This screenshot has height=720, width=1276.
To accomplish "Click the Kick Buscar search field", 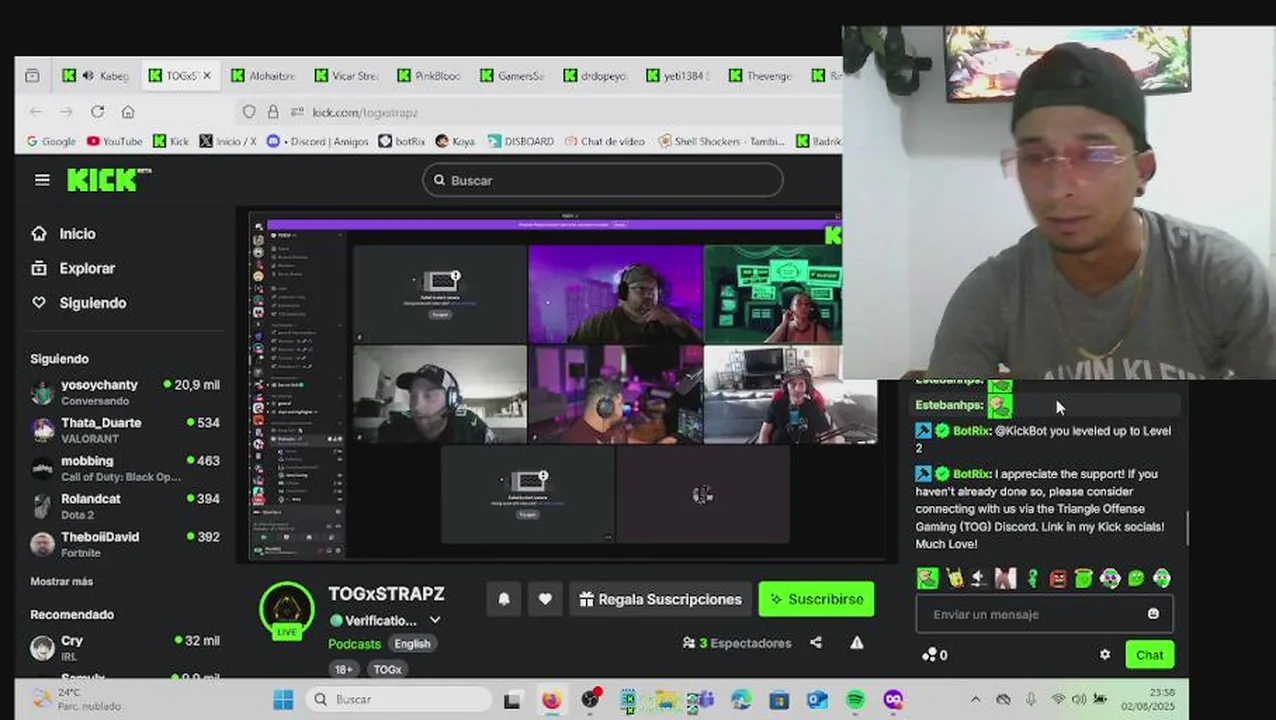I will click(603, 180).
